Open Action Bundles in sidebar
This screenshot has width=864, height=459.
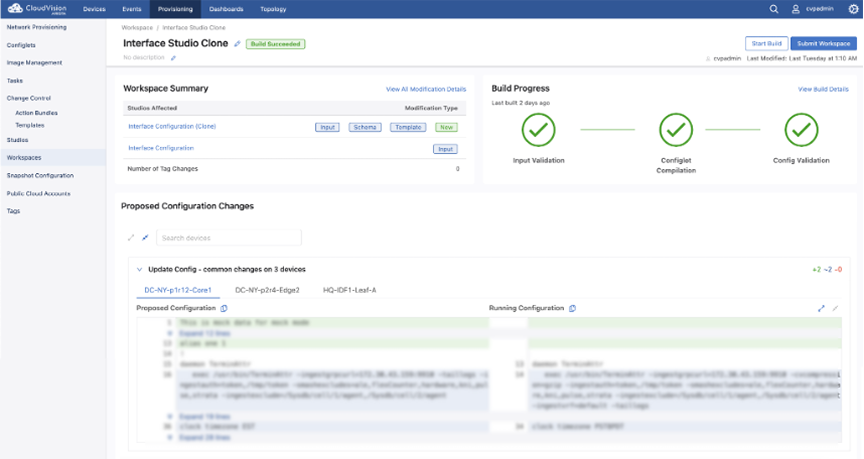click(36, 113)
